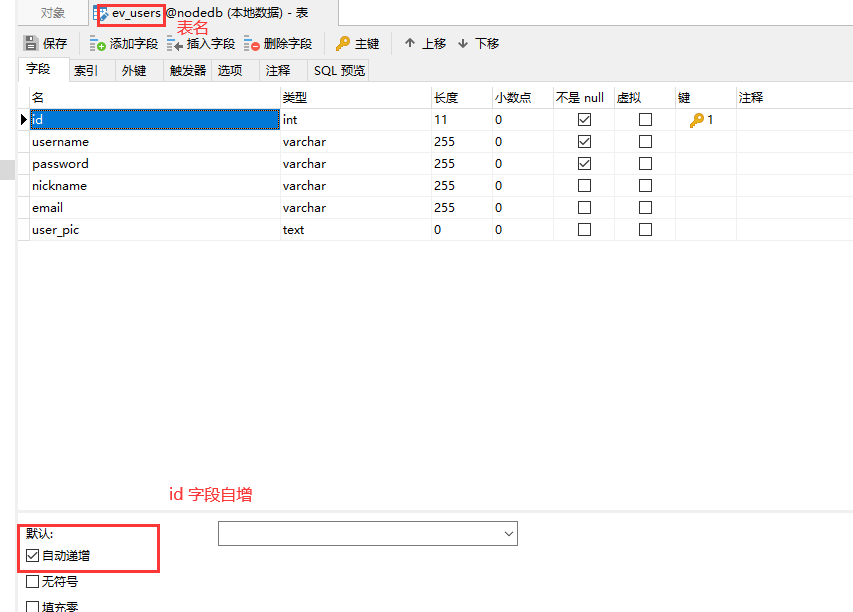
Task: Uncheck Not Null for the id field
Action: pyautogui.click(x=584, y=120)
